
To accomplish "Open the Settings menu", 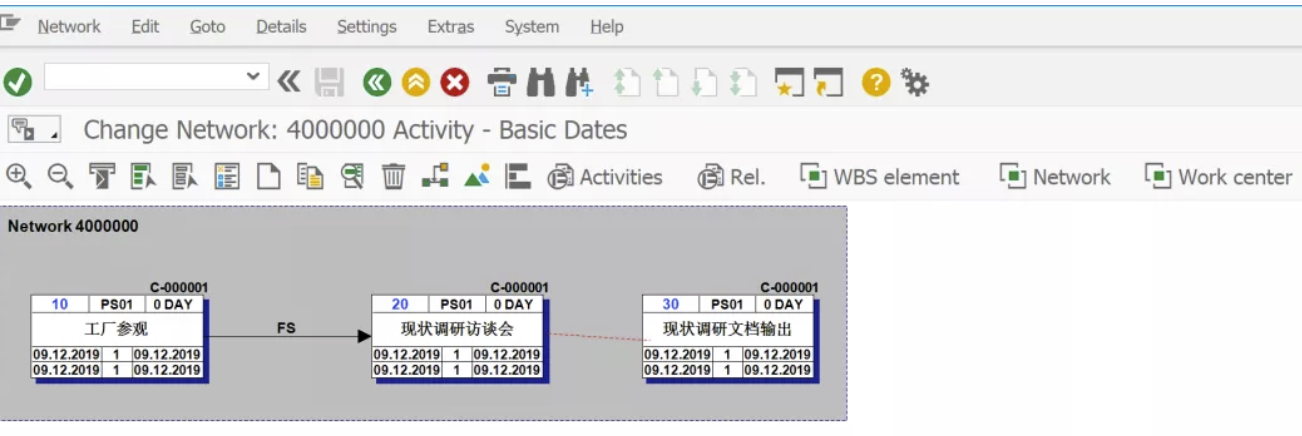I will 366,27.
